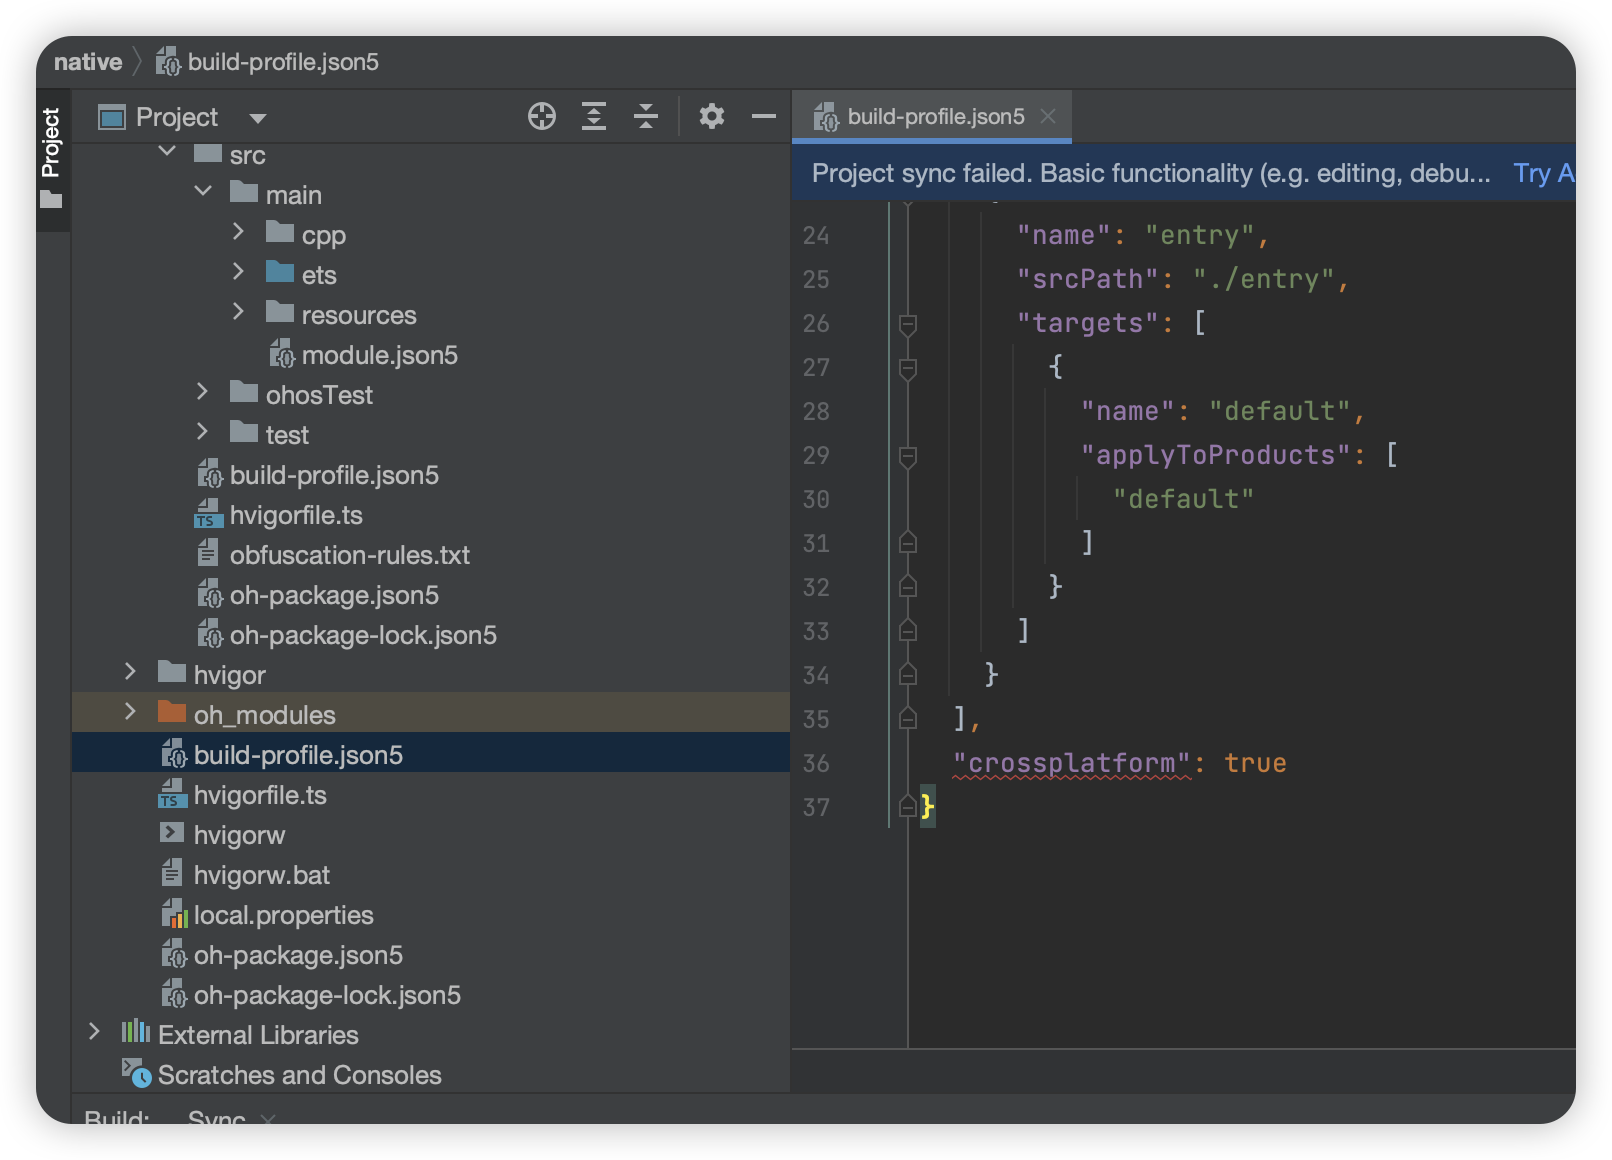1612x1160 pixels.
Task: Toggle fold marker at line 26 targets
Action: [x=908, y=324]
